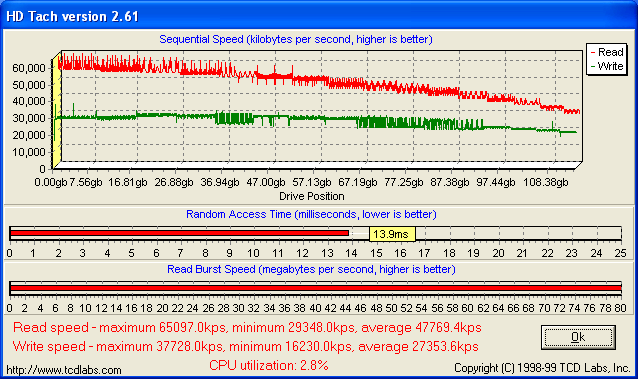
Task: Click the Write speed statistics line
Action: pos(245,347)
